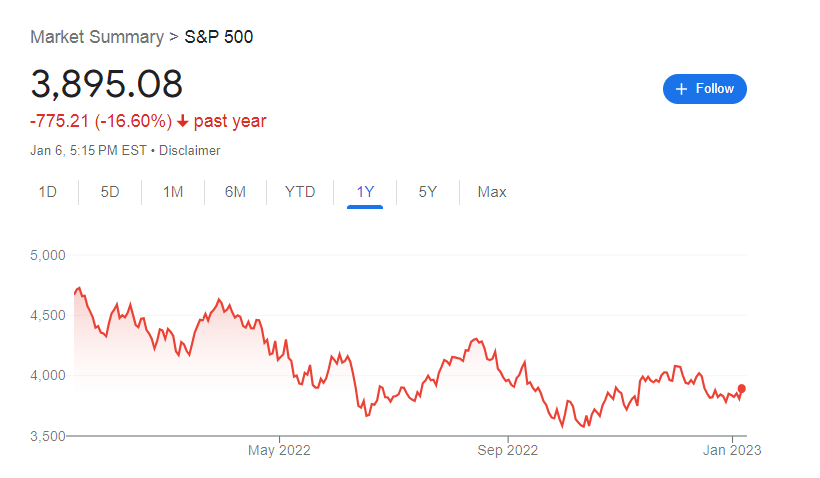820x478 pixels.
Task: Click the S&P 500 title text
Action: coord(219,37)
